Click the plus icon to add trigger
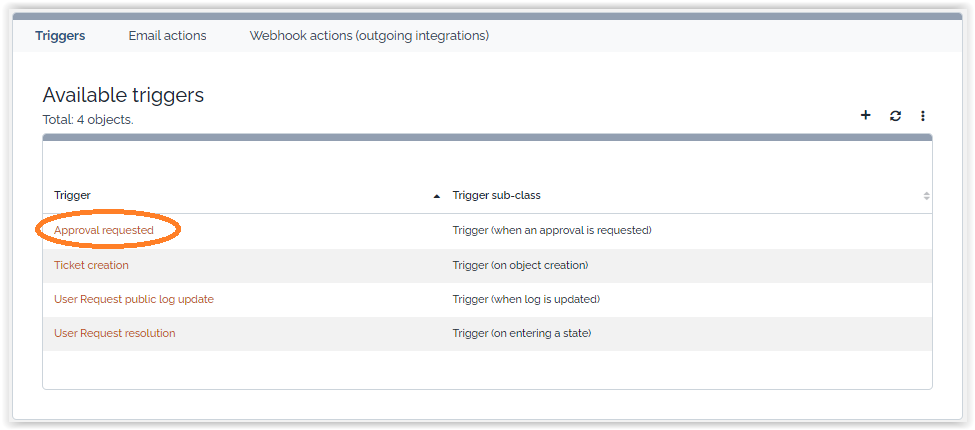This screenshot has height=430, width=975. coord(866,116)
